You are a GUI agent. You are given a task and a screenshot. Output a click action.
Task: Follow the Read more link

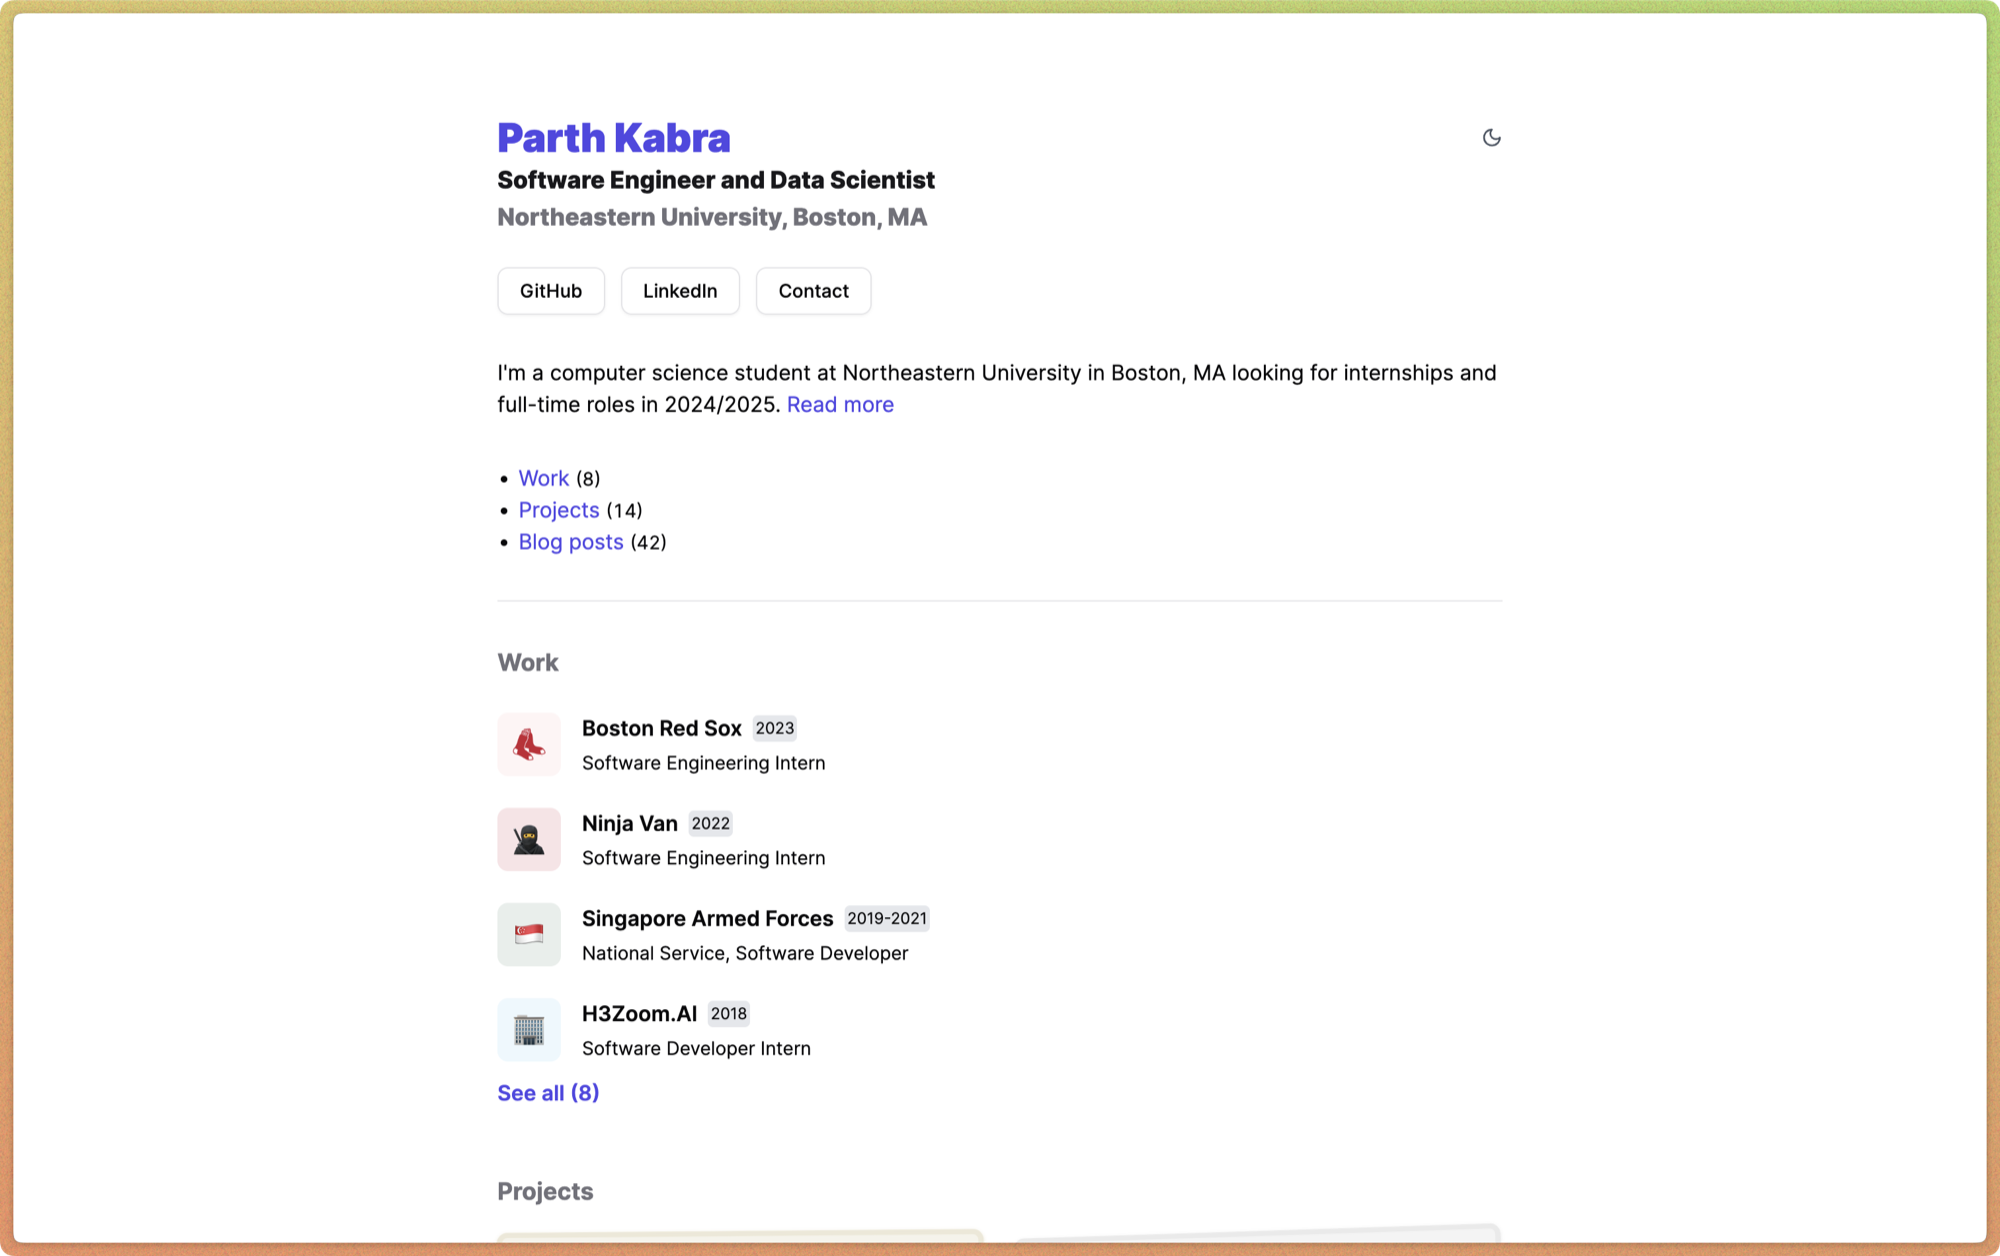click(840, 405)
